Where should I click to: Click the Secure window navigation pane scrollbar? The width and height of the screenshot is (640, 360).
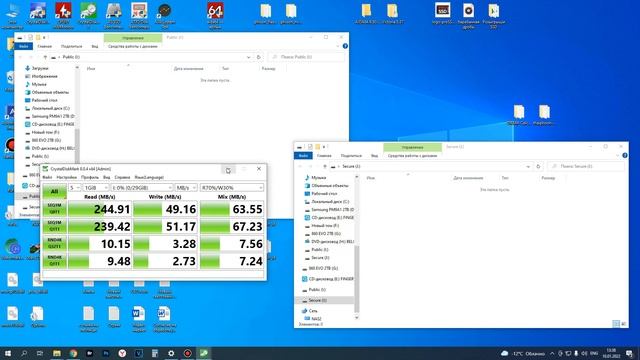(x=357, y=278)
